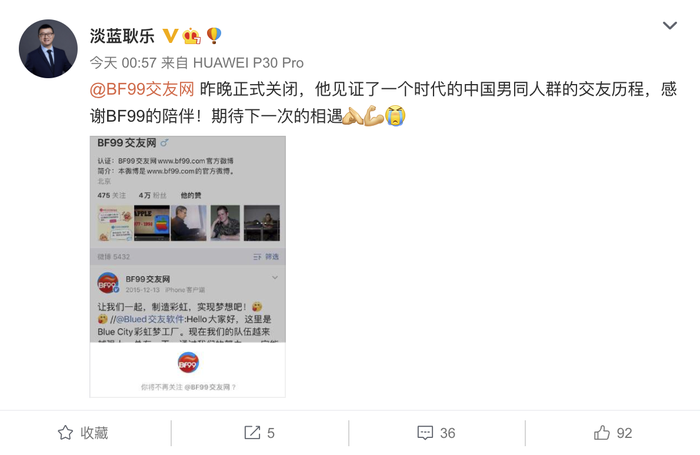Image resolution: width=700 pixels, height=455 pixels.
Task: Click the repost count 5
Action: click(x=271, y=433)
